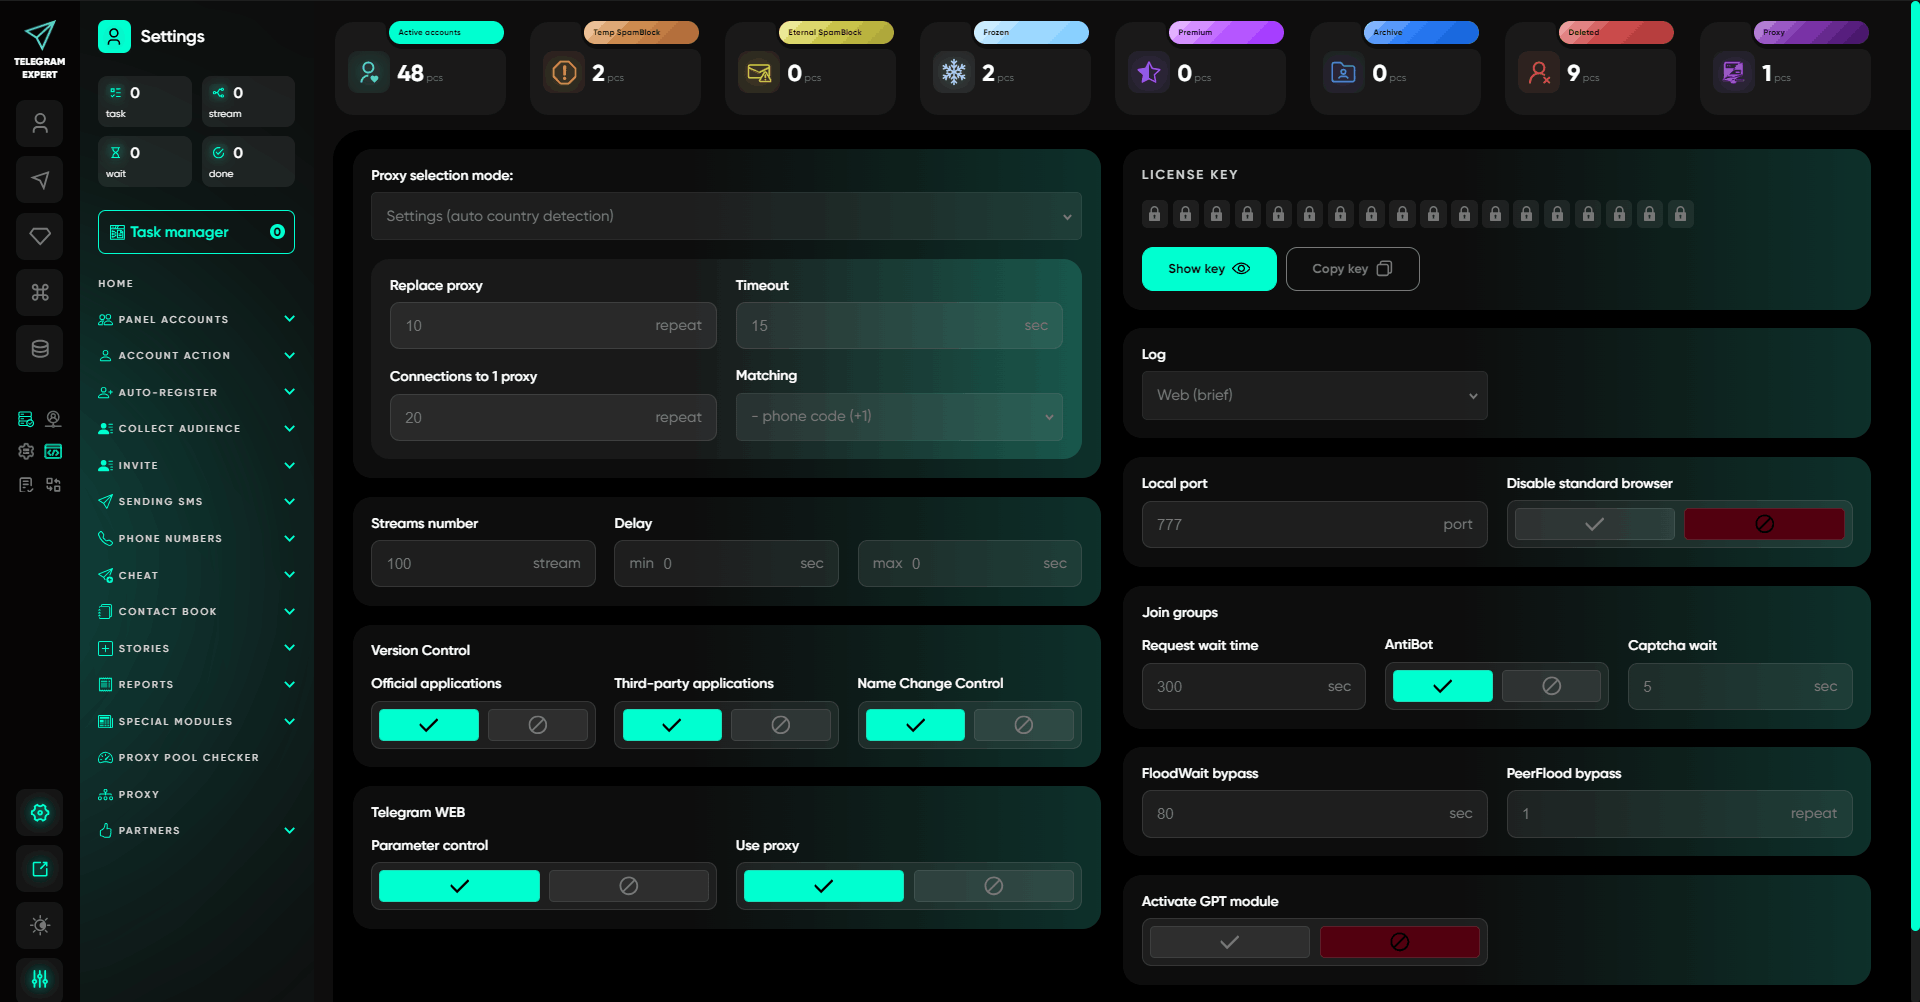Open Proxy selection mode dropdown
This screenshot has width=1920, height=1002.
pos(727,216)
